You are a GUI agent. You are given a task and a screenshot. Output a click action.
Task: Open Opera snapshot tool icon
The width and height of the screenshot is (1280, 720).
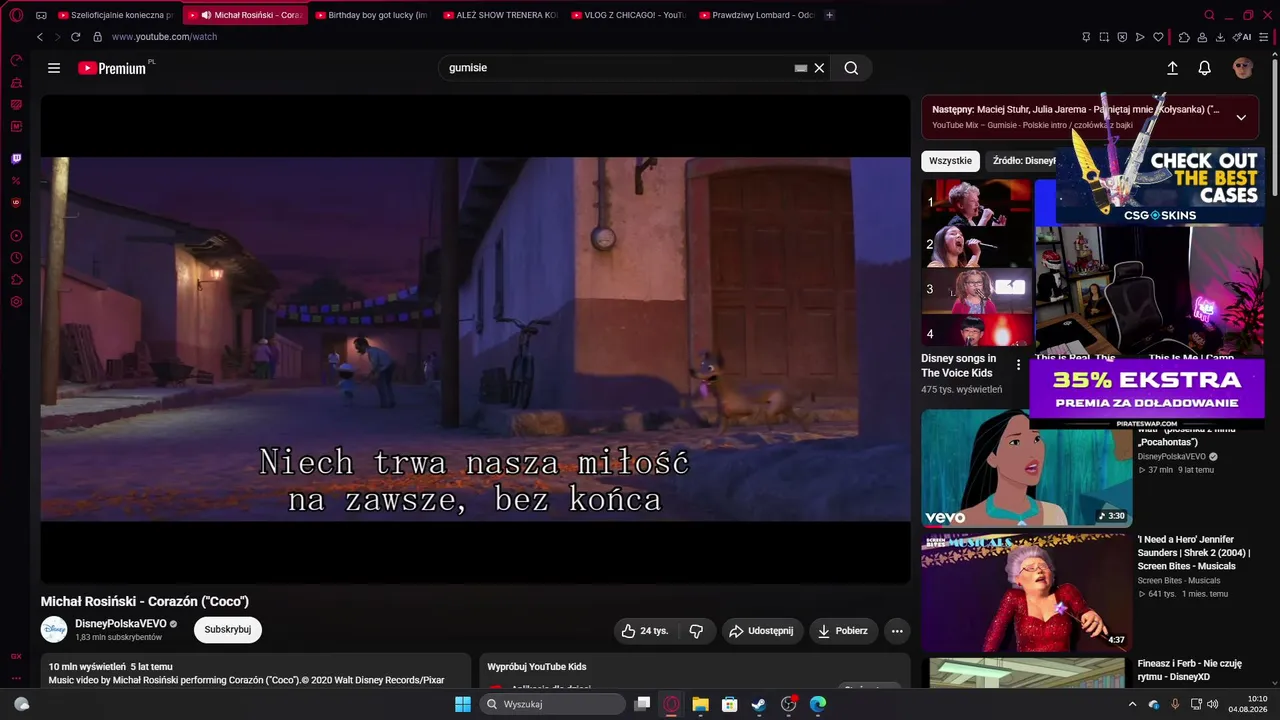coord(1104,37)
